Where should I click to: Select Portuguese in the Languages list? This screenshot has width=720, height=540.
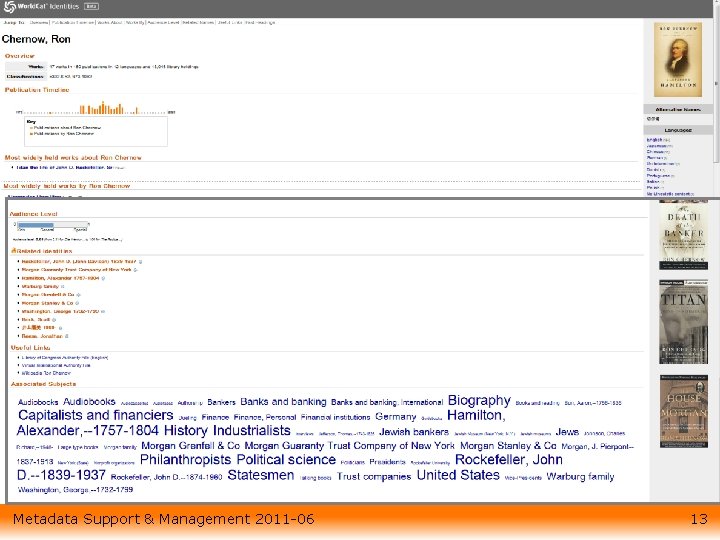pyautogui.click(x=659, y=175)
